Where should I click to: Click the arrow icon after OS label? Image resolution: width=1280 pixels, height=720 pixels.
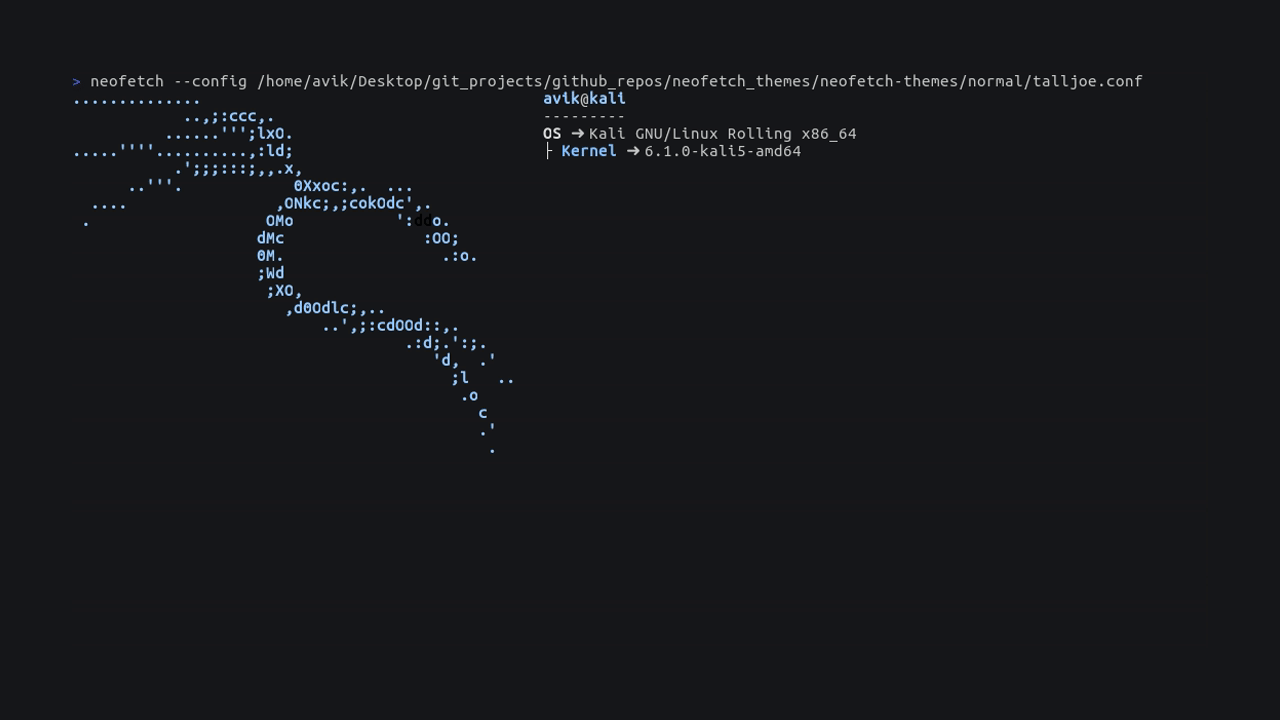[578, 134]
